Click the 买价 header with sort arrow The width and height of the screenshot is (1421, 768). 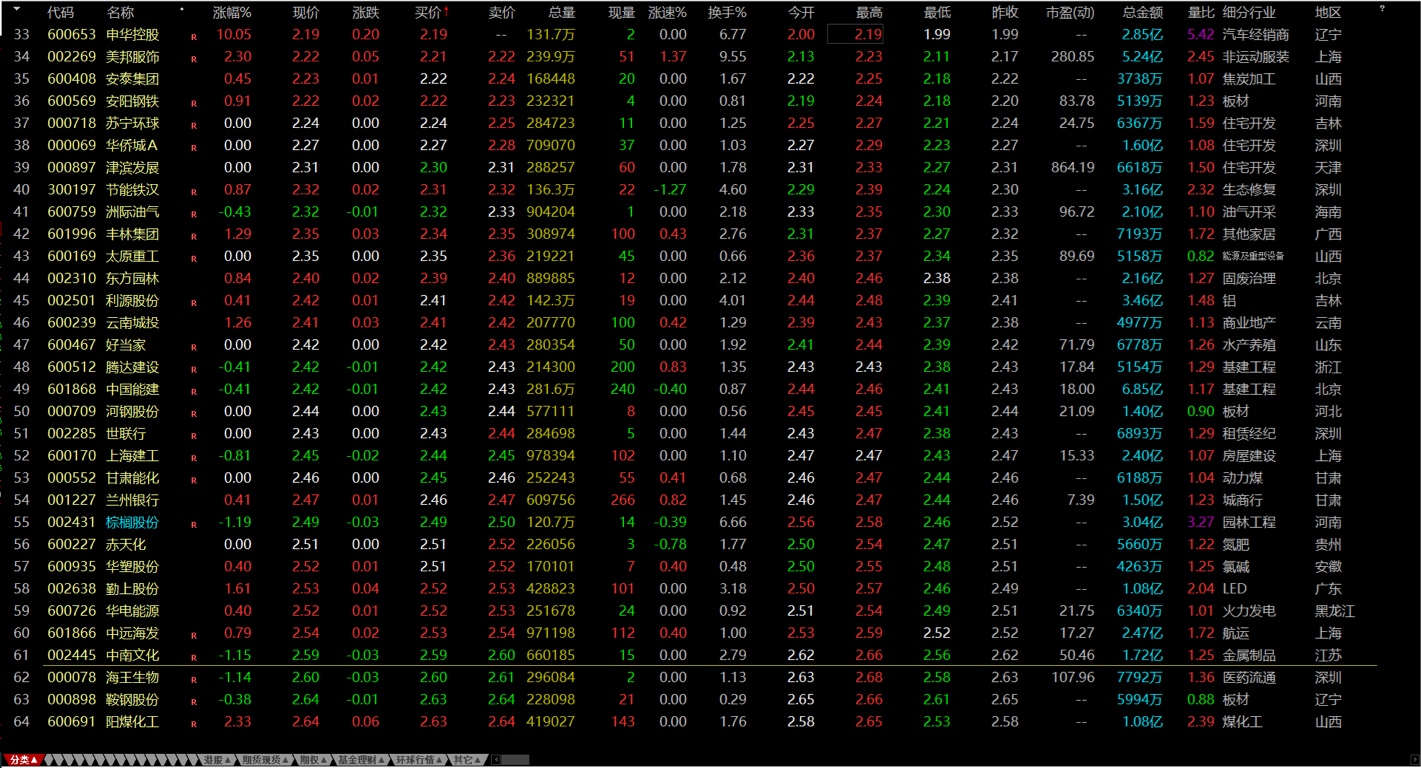tap(432, 13)
